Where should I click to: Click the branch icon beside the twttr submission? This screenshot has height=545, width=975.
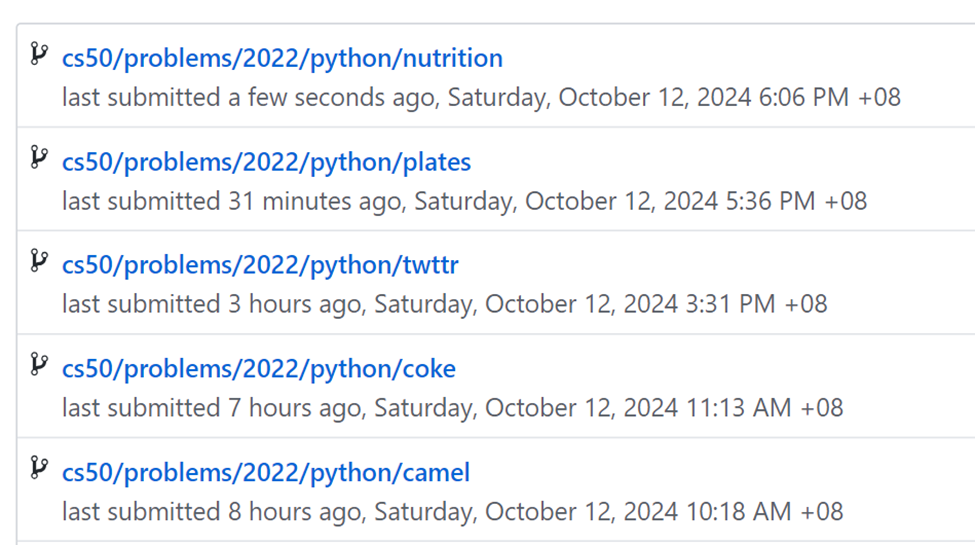tap(39, 261)
